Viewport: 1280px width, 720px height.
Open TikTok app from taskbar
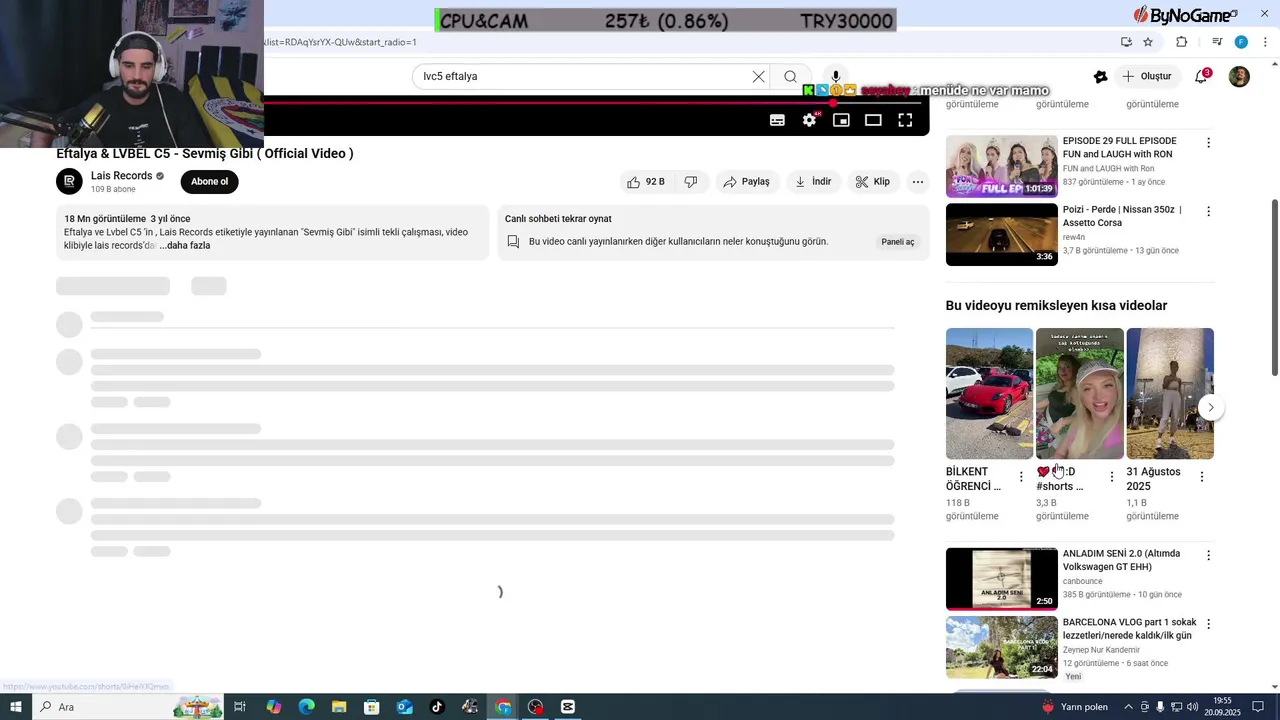437,707
